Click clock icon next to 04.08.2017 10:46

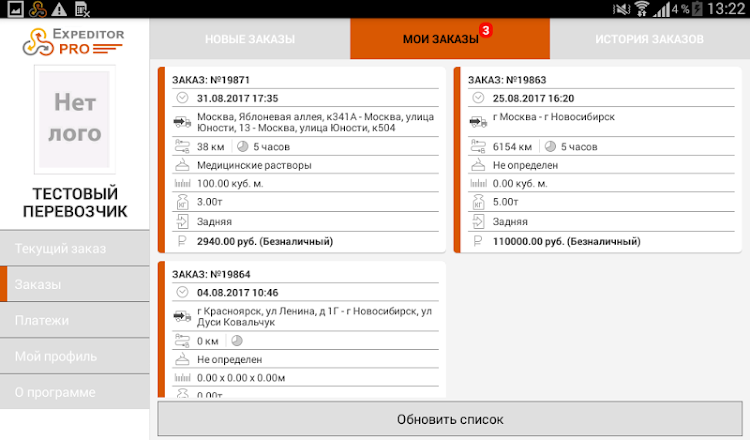point(182,292)
